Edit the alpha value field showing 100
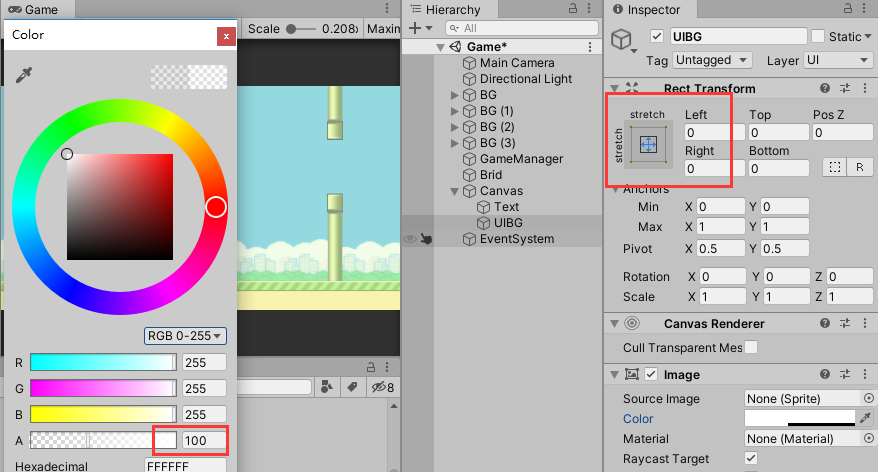This screenshot has height=472, width=878. pyautogui.click(x=204, y=440)
